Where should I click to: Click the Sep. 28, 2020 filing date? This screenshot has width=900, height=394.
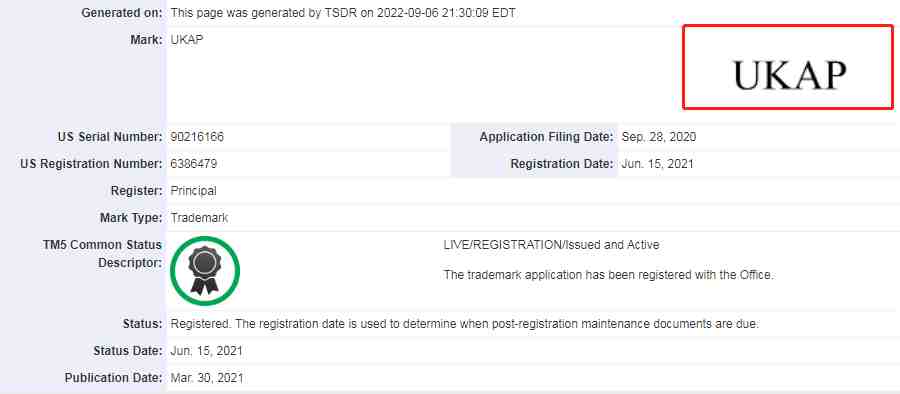pos(659,137)
